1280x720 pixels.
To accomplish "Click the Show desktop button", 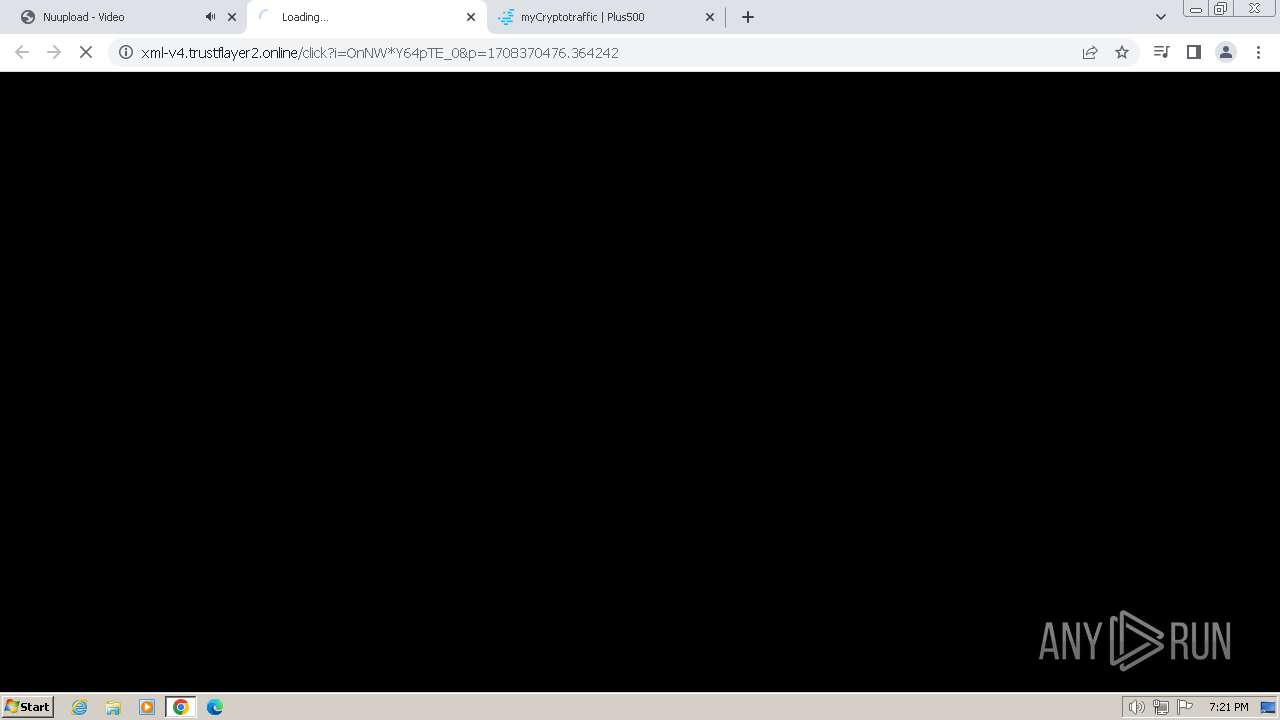I will click(x=1269, y=707).
